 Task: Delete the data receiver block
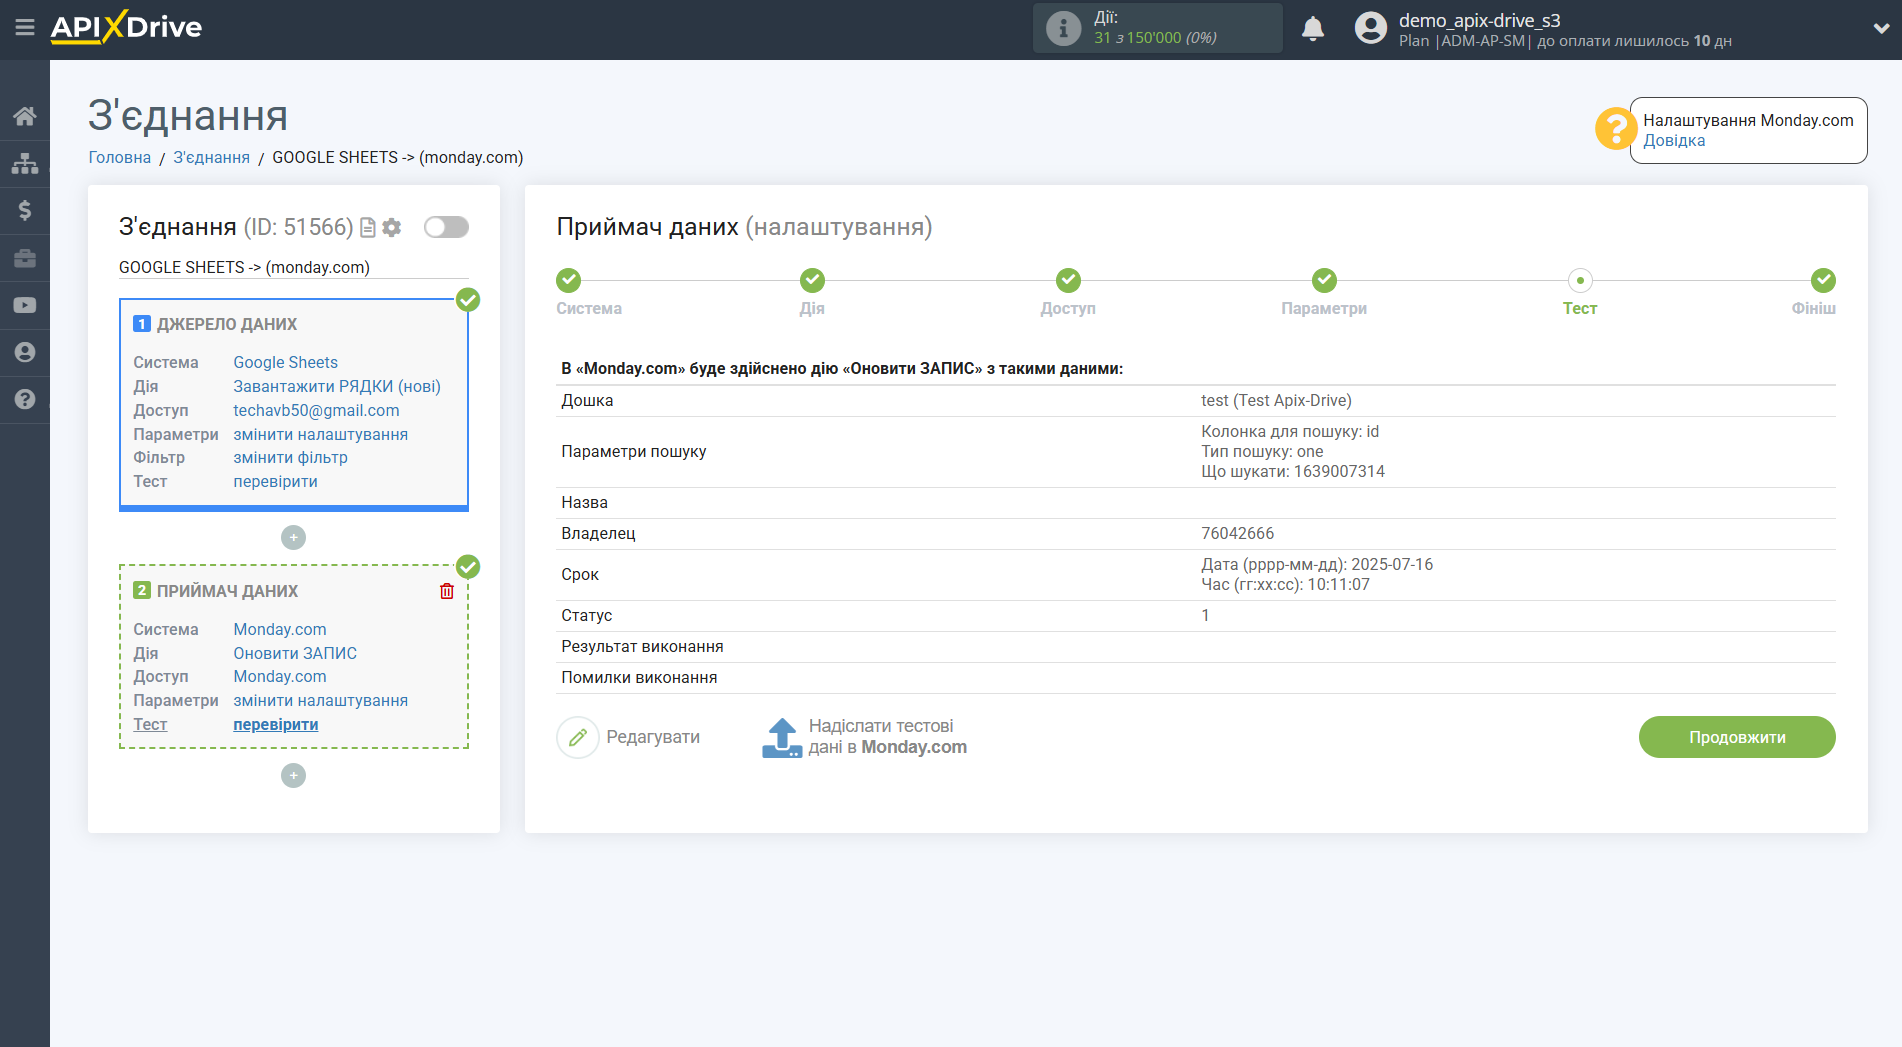447,591
